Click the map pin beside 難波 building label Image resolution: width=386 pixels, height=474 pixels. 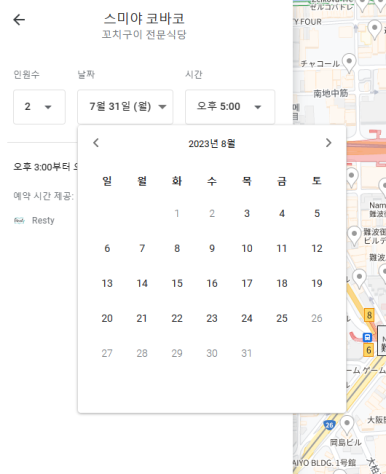354,235
